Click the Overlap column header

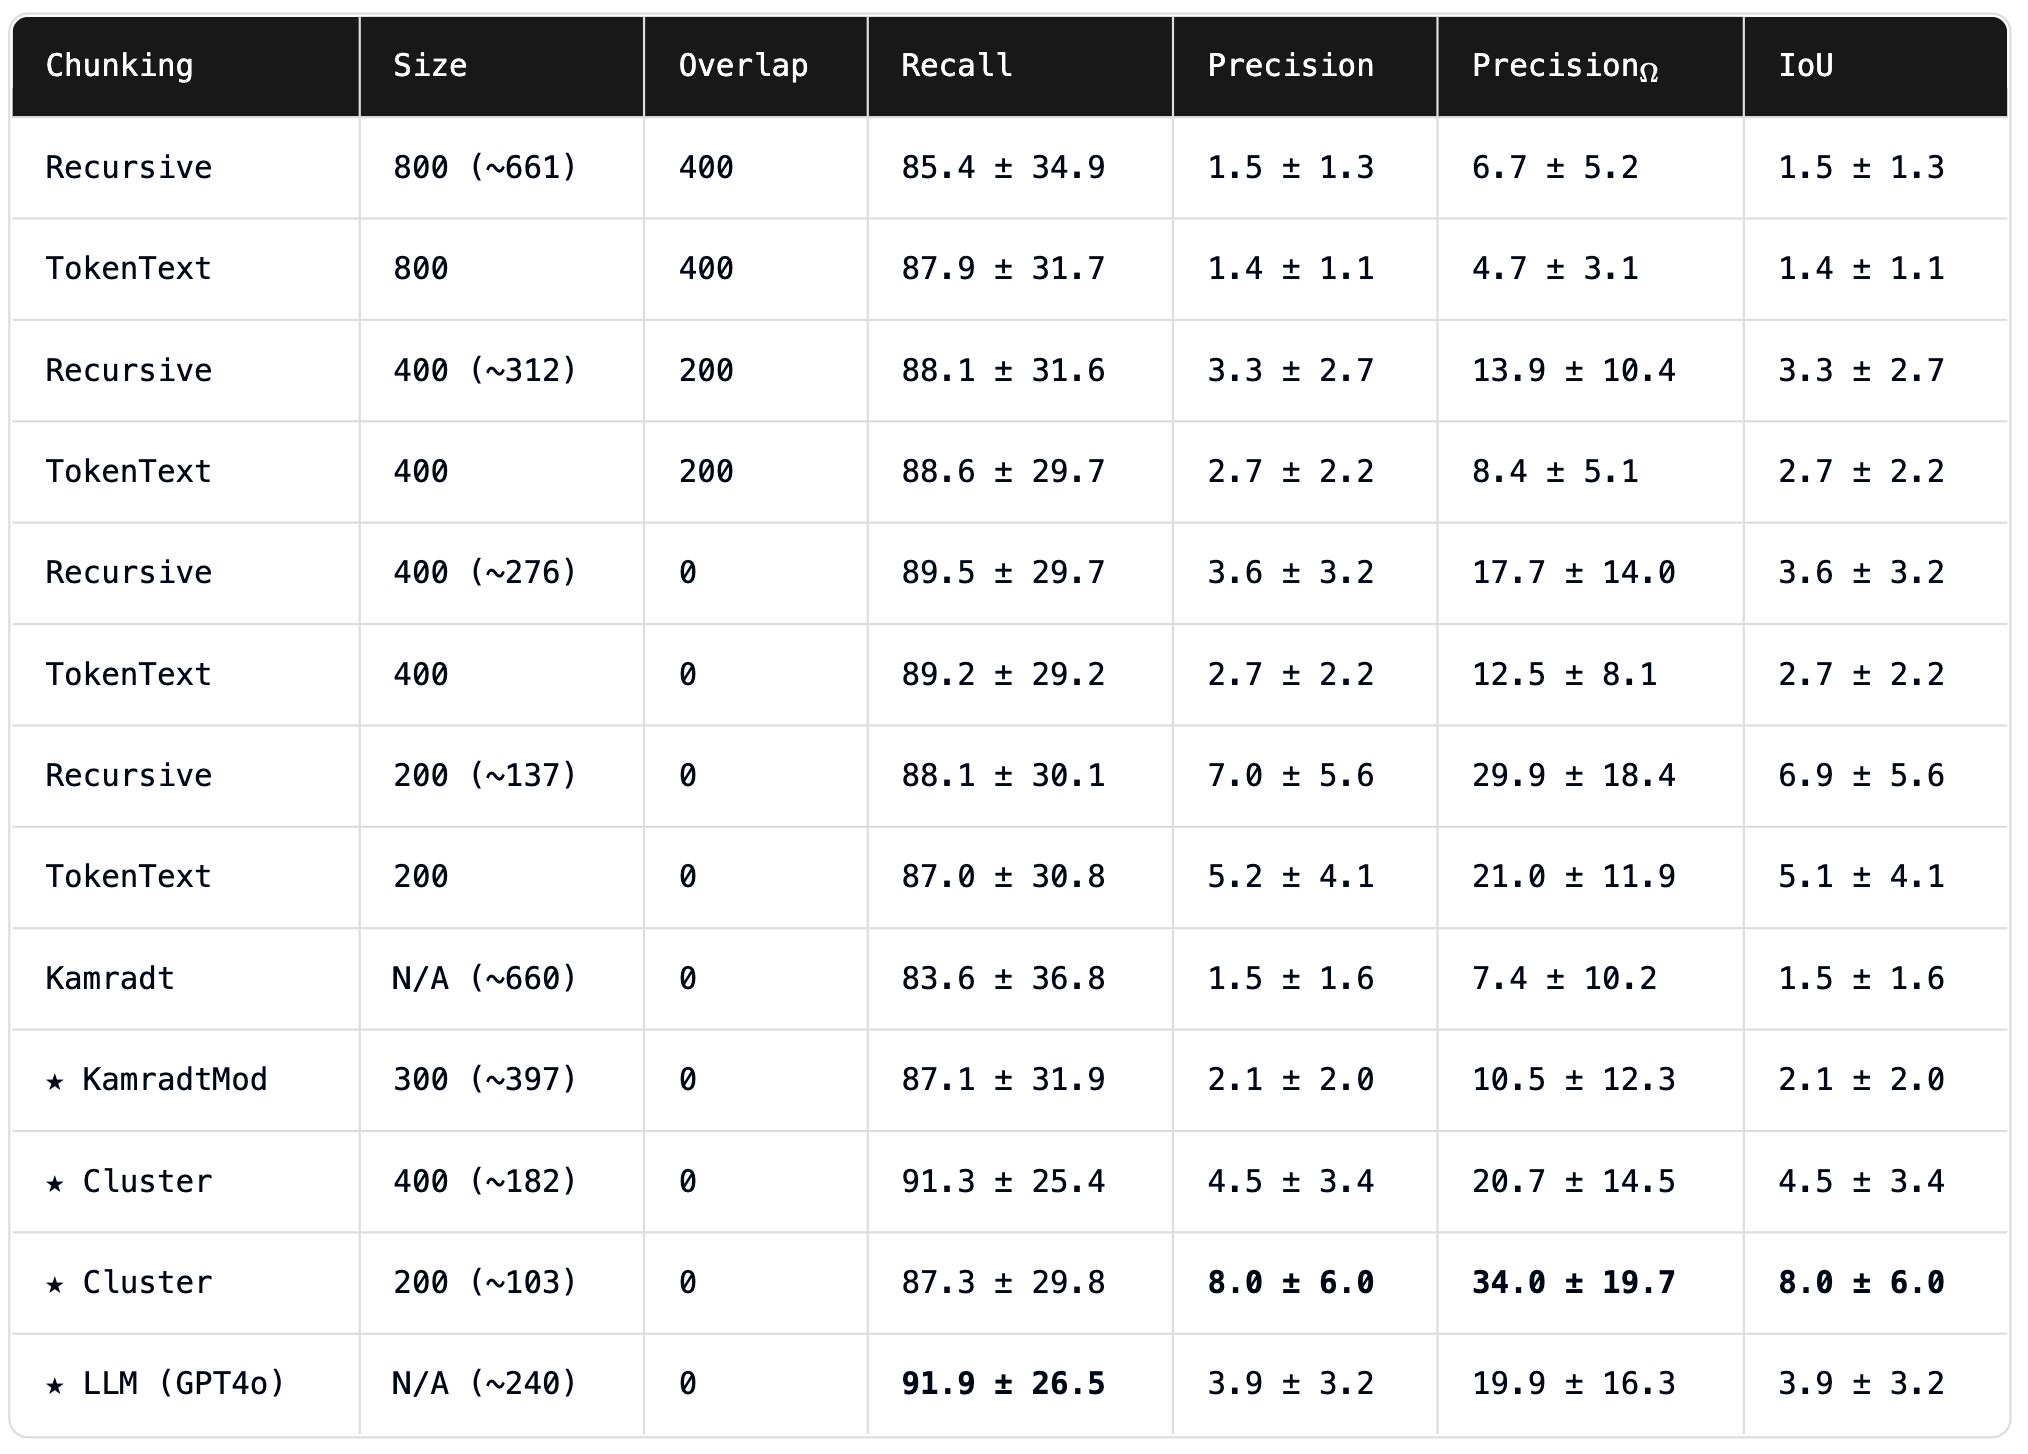coord(743,66)
